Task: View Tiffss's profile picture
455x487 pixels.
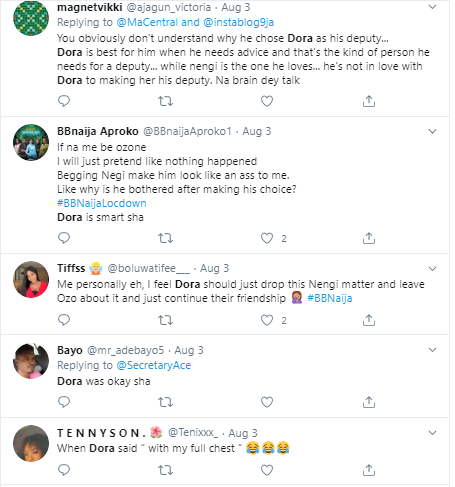Action: click(31, 279)
